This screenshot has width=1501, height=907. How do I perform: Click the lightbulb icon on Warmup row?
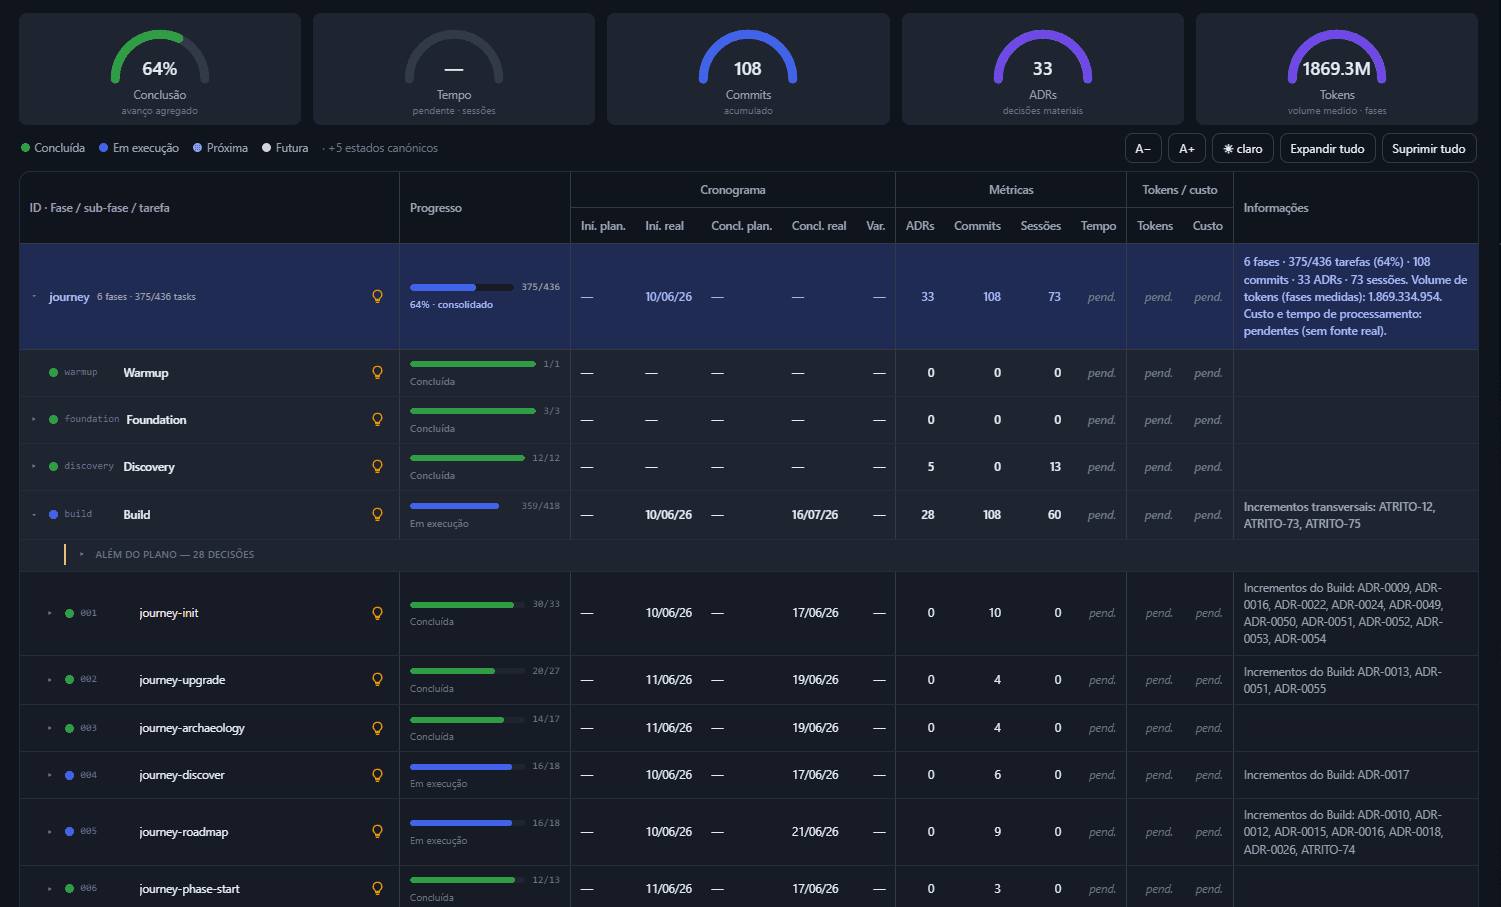377,372
